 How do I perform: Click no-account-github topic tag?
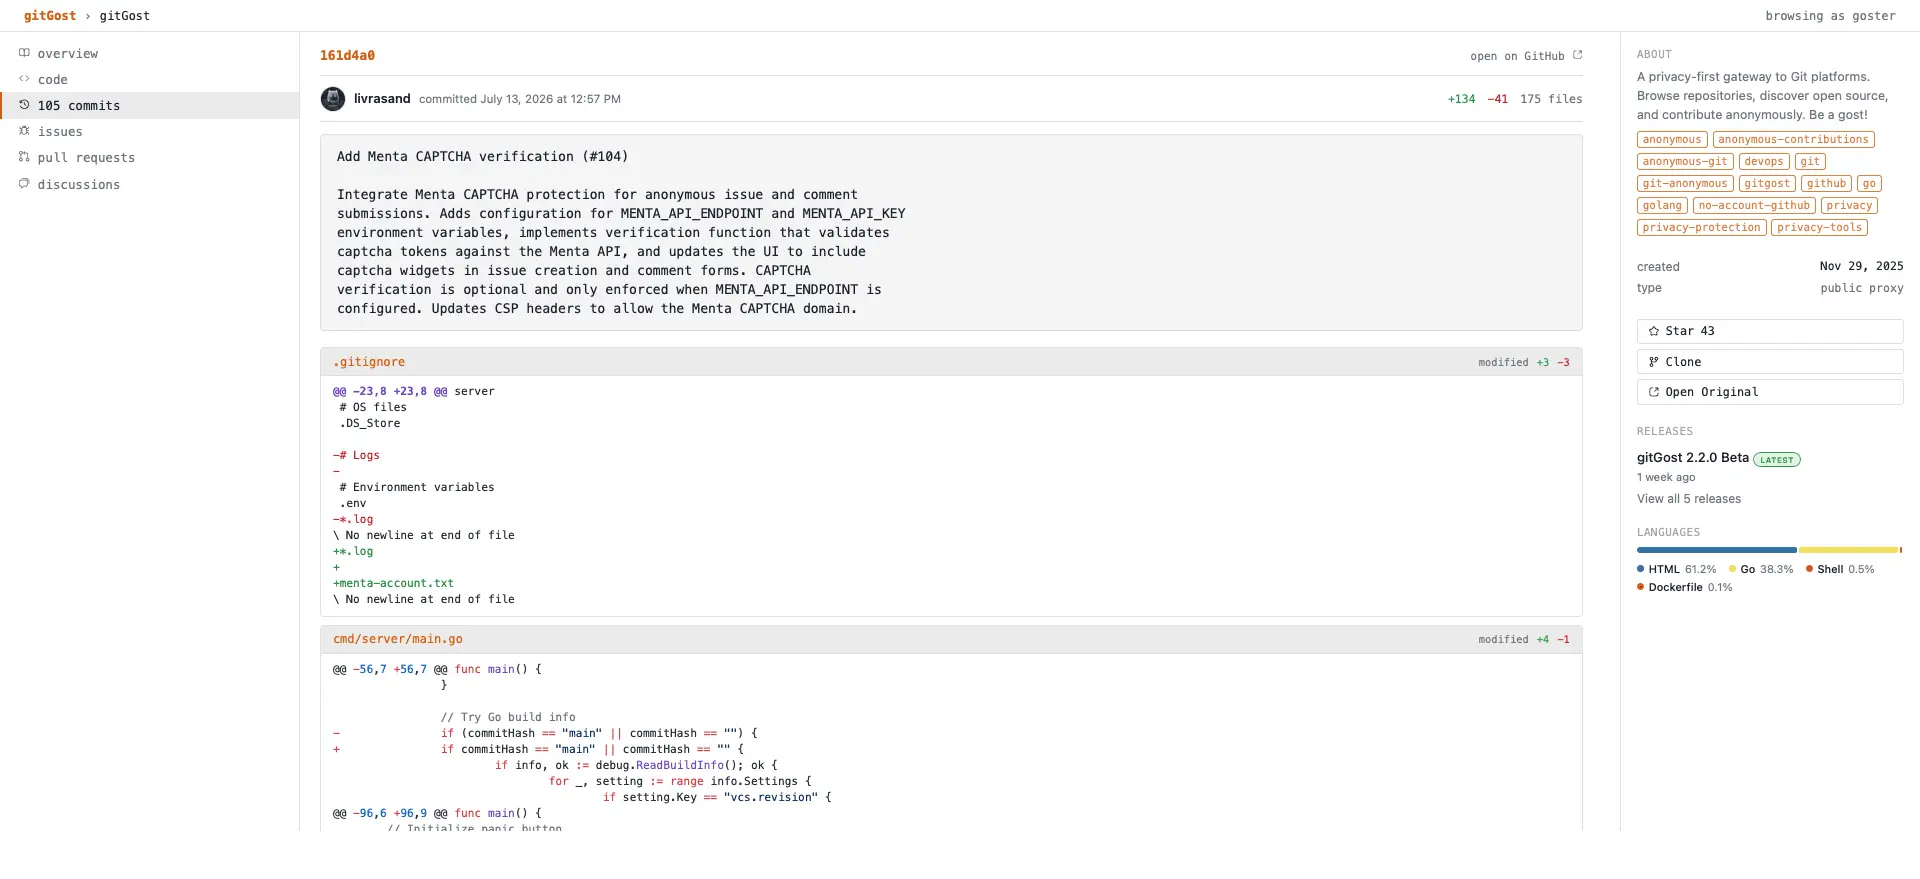pos(1754,206)
